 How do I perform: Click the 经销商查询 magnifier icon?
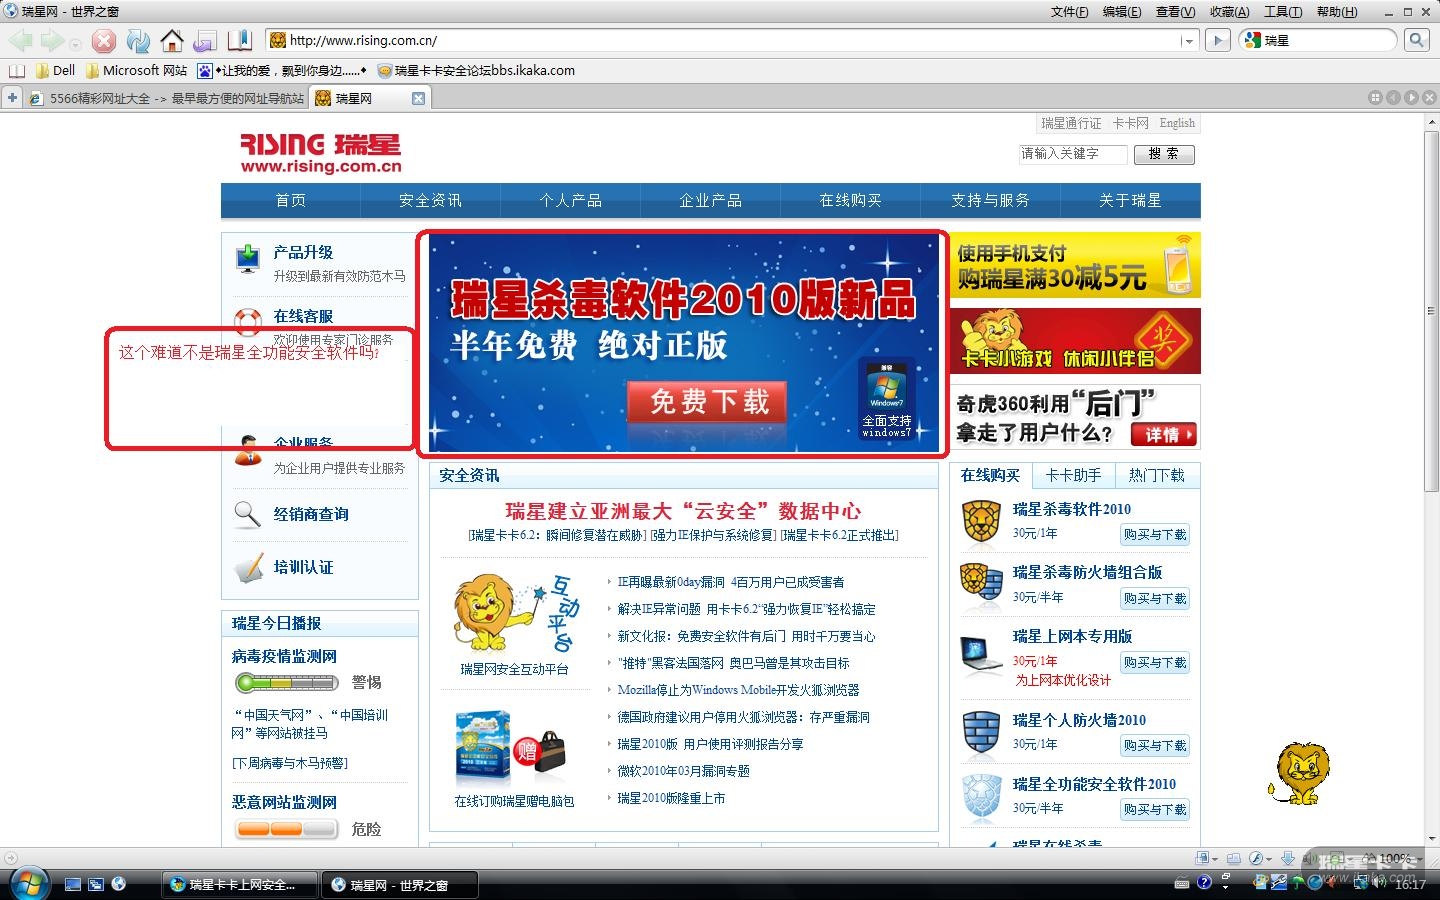pyautogui.click(x=247, y=514)
